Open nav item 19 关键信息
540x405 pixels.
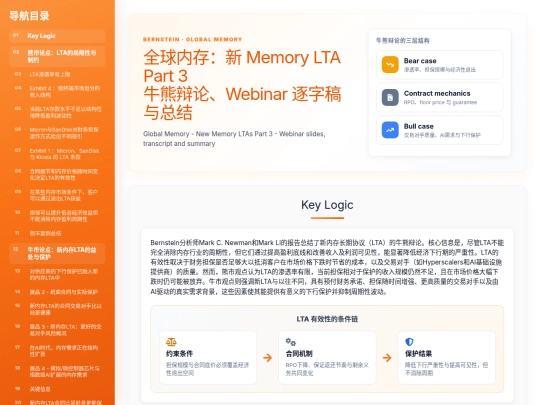(x=57, y=389)
